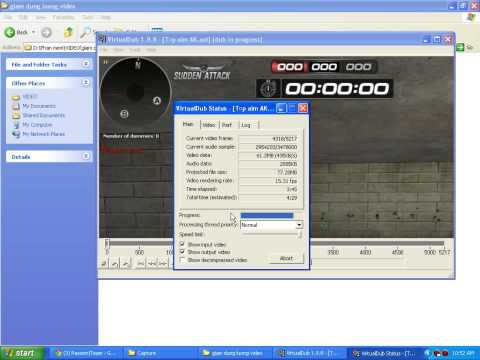Open the Explorer Favorites menu
The image size is (480, 360).
63,17
